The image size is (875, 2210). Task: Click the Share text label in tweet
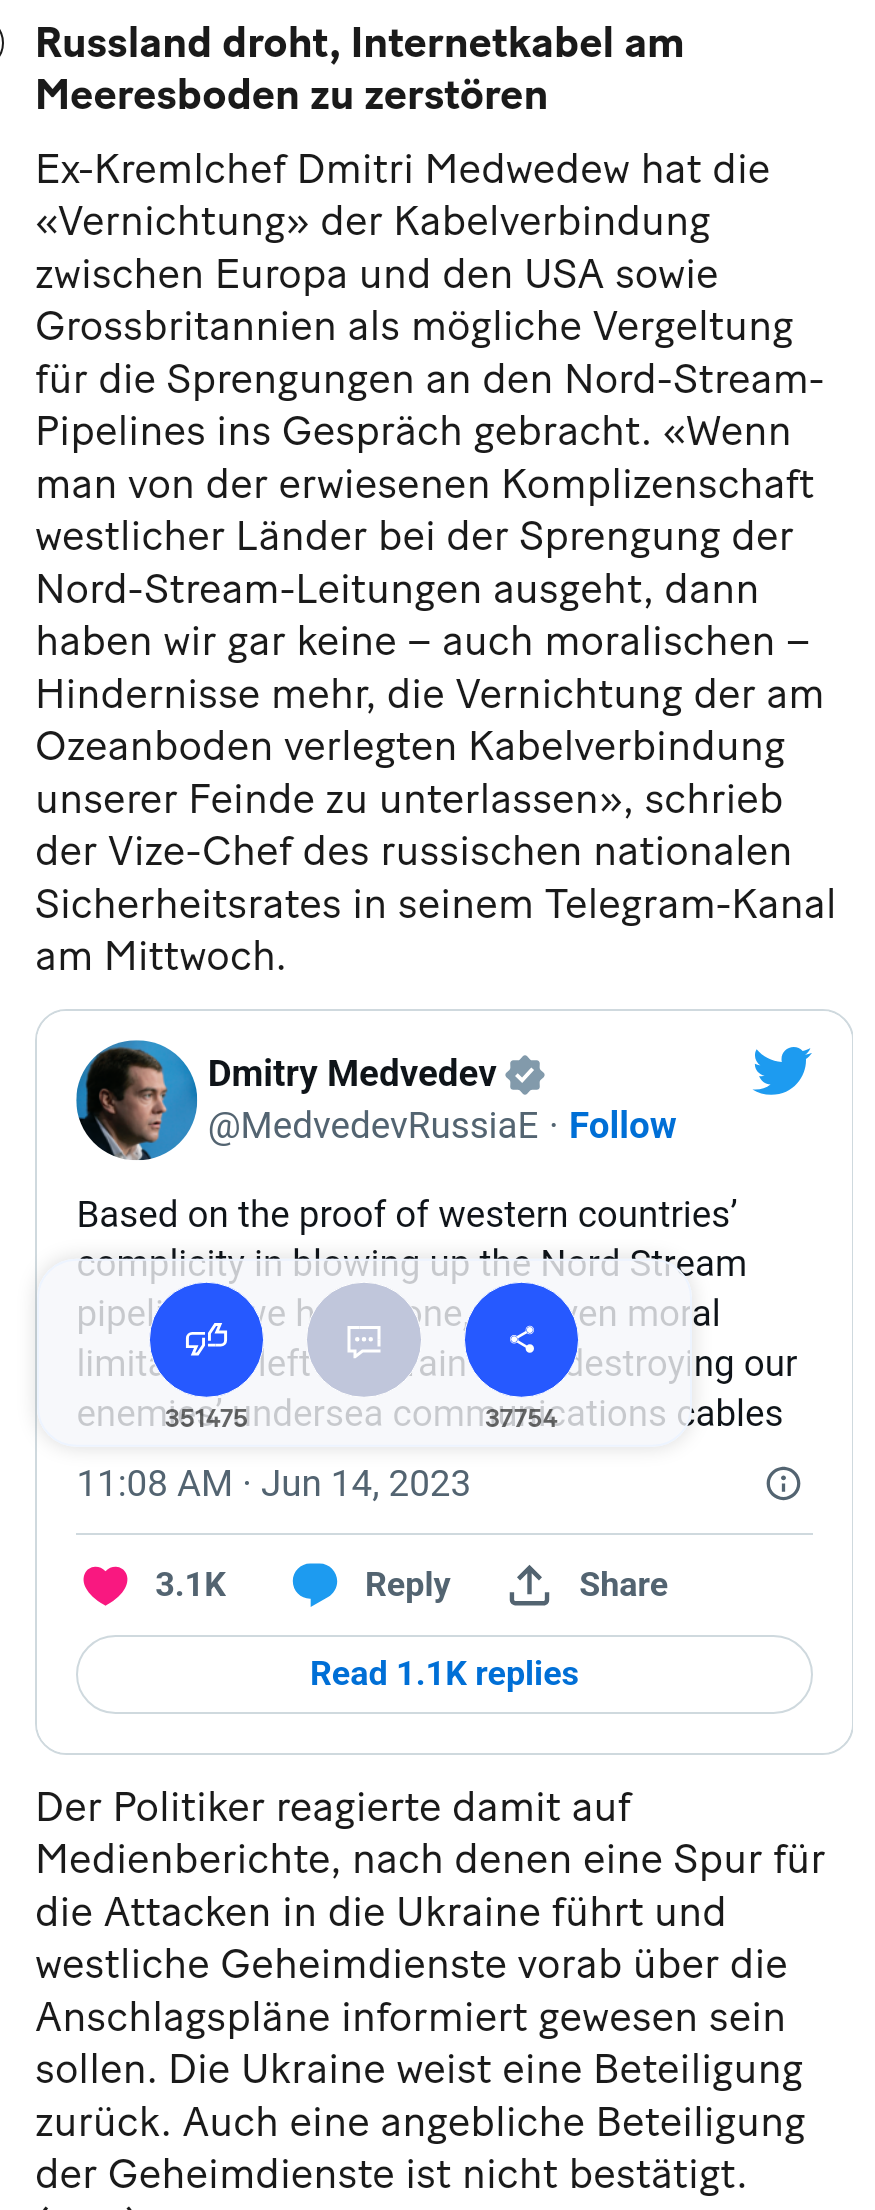point(623,1585)
